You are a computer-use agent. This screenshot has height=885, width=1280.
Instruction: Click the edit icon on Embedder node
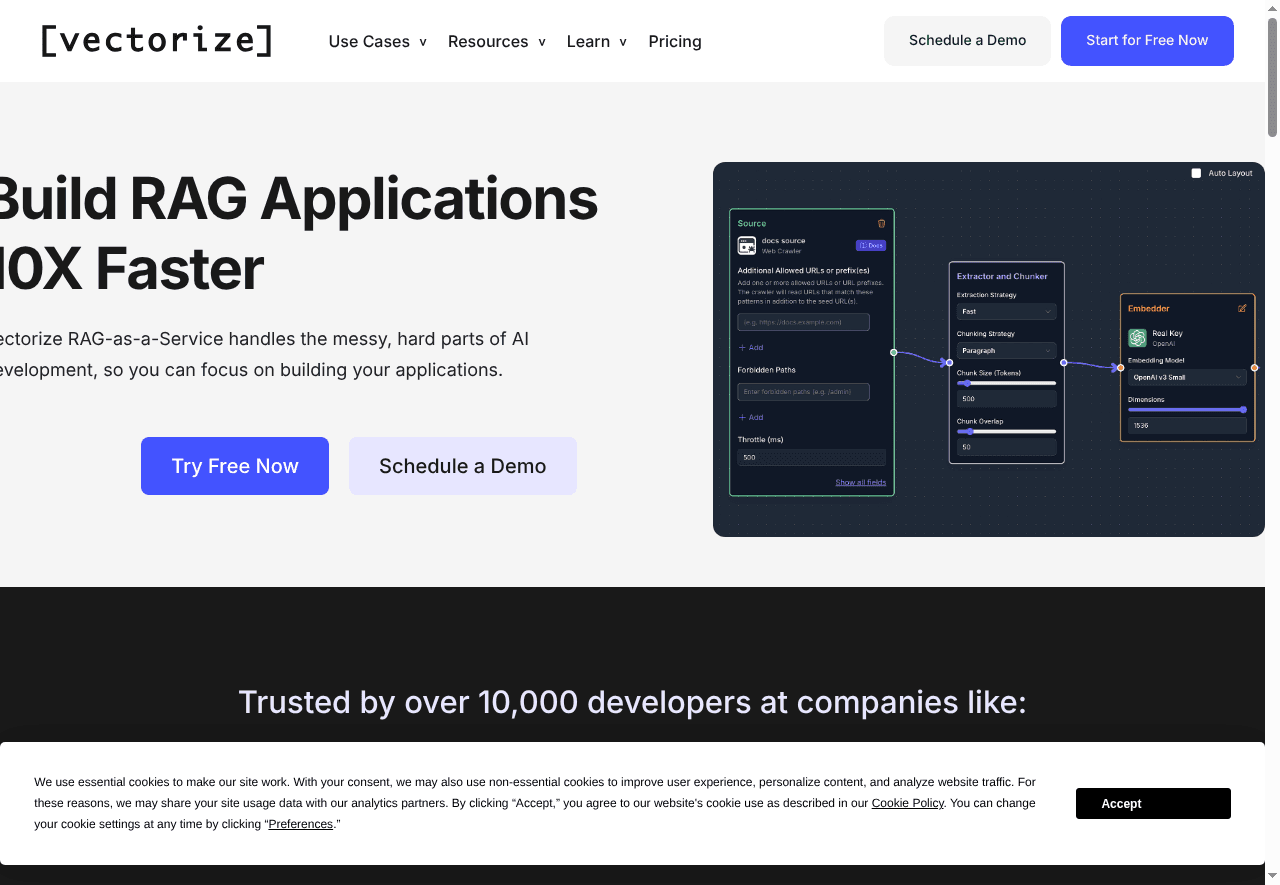1242,308
